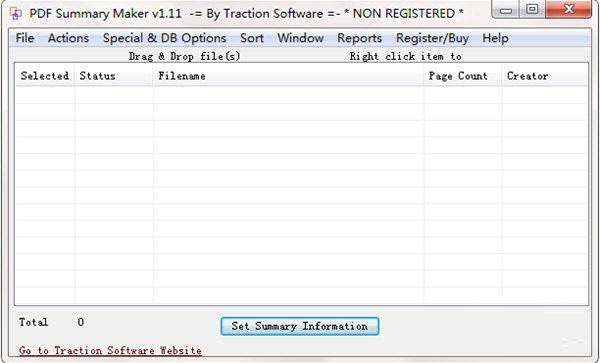The image size is (600, 363).
Task: Close the PDF Summary Maker window
Action: click(569, 10)
